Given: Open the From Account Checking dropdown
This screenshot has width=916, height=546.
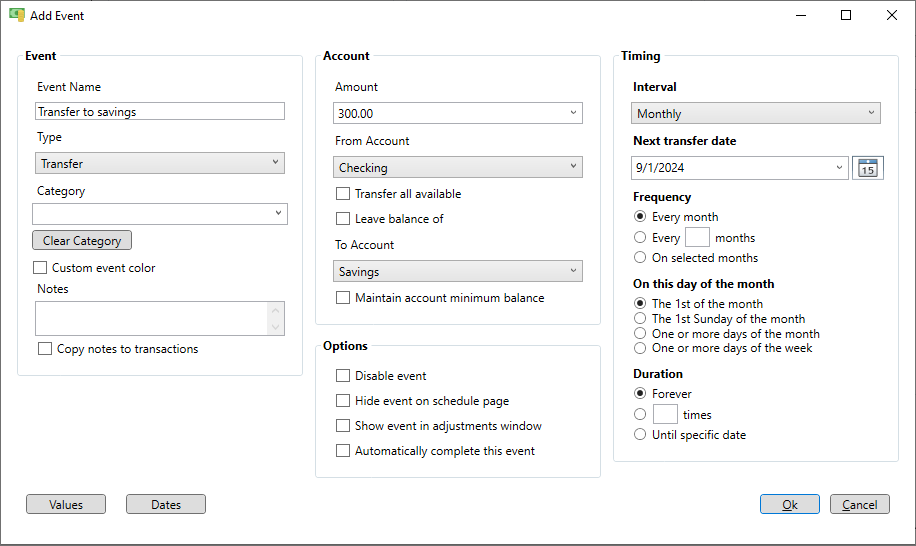Looking at the screenshot, I should point(457,168).
